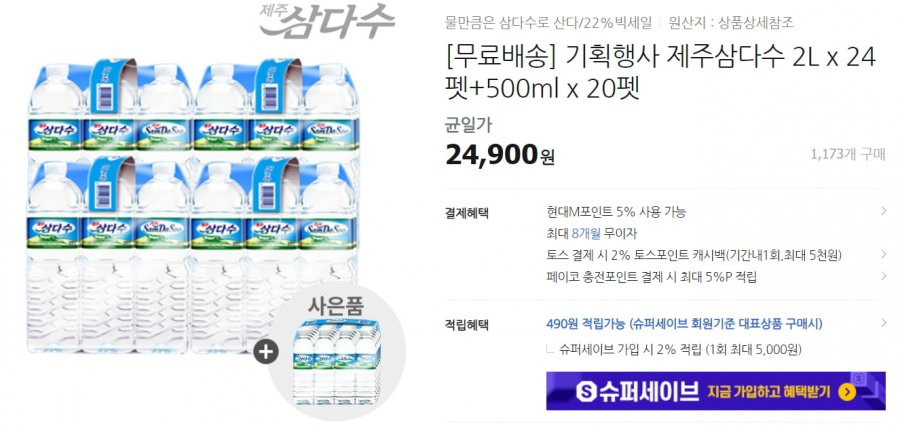Open 8개월 interest-free installment link
The image size is (900, 430).
coord(587,234)
